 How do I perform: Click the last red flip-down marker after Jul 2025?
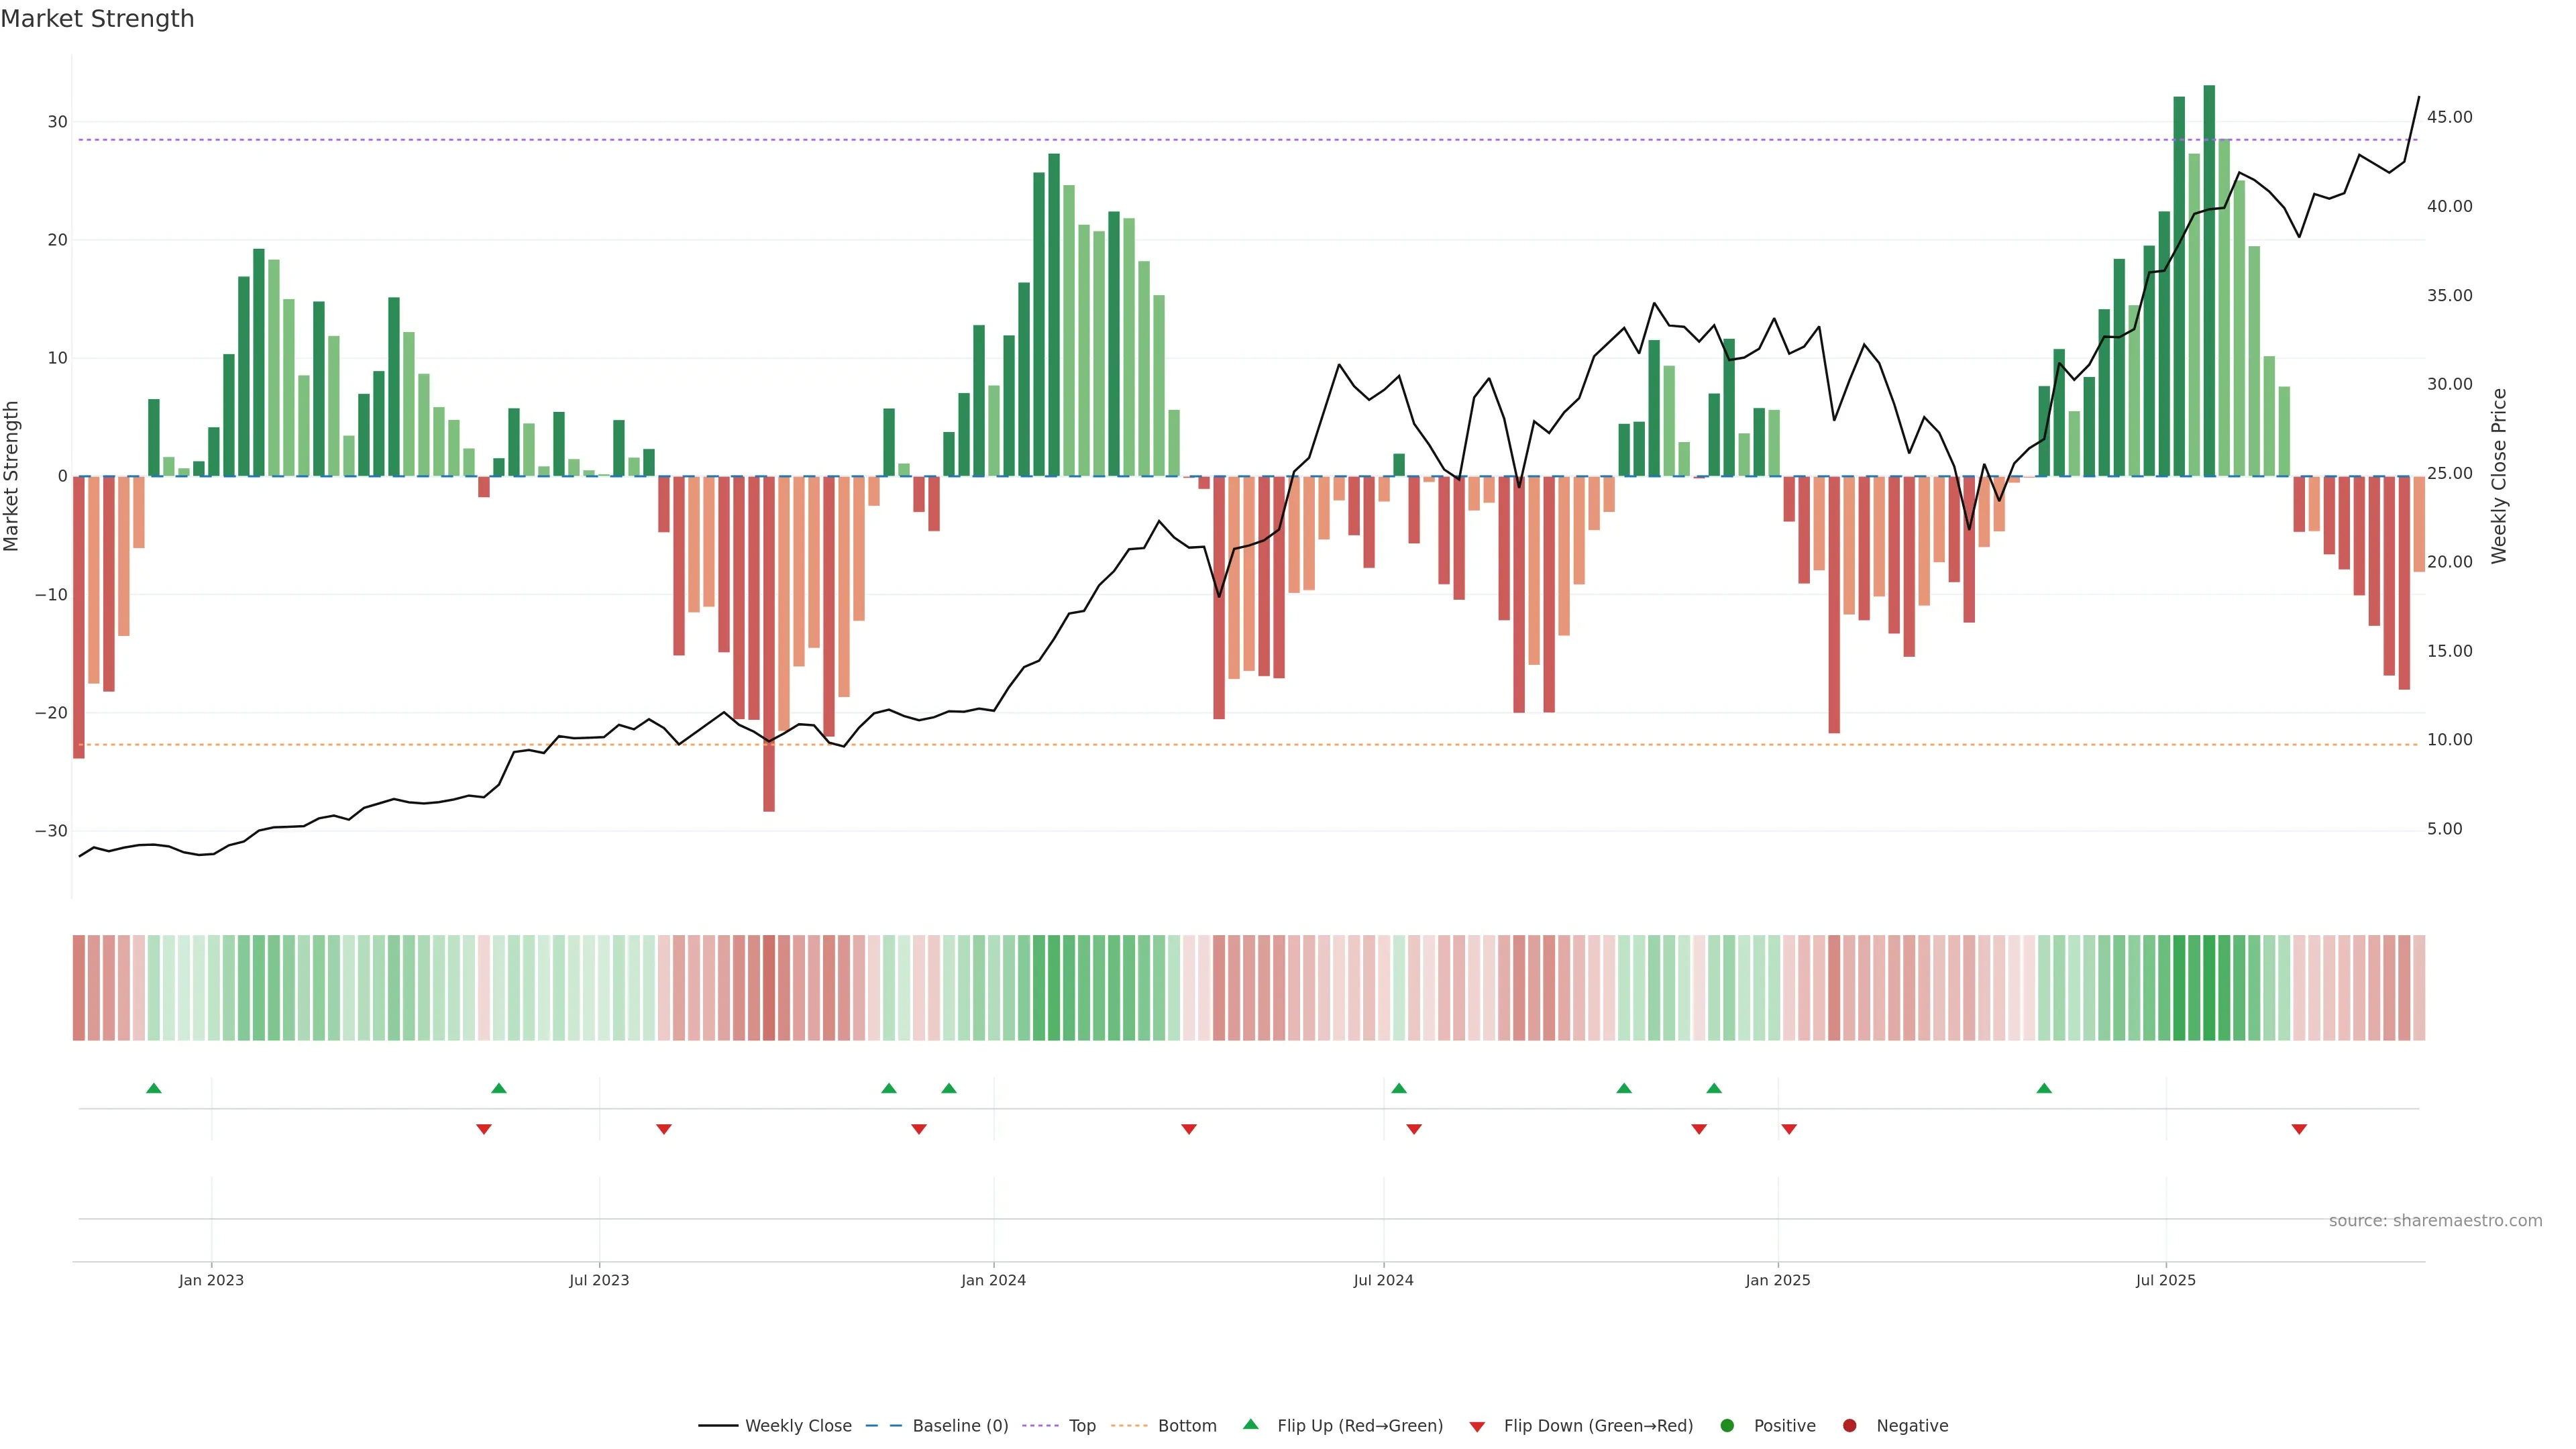(x=2299, y=1129)
